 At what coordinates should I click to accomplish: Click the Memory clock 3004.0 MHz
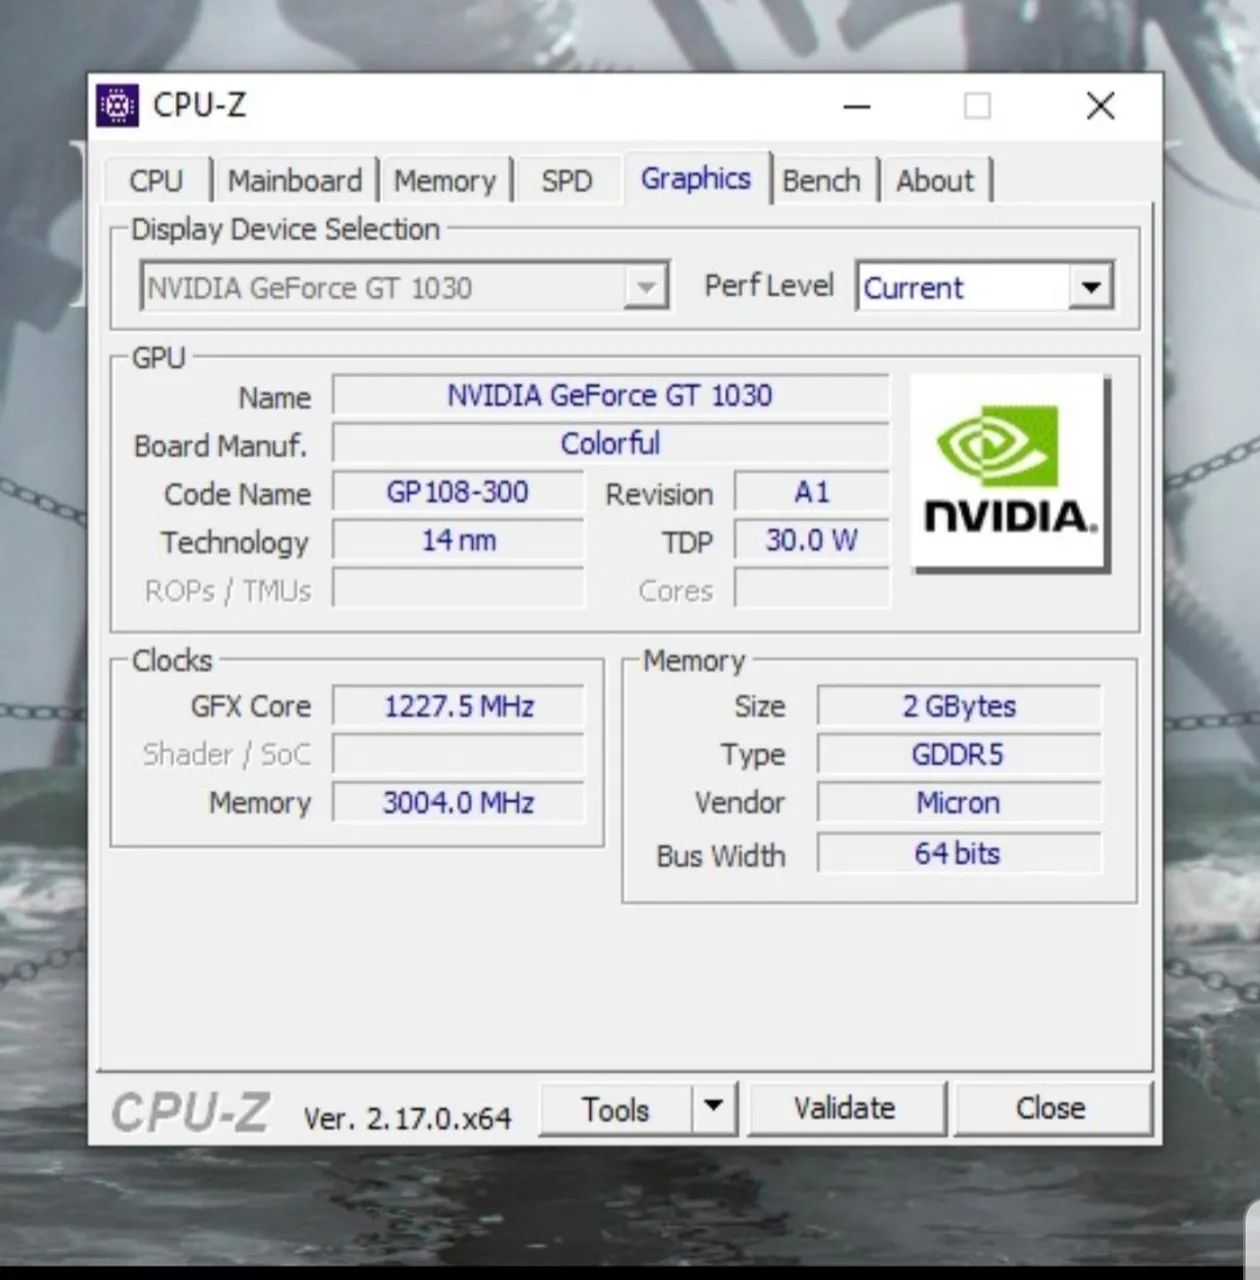458,802
